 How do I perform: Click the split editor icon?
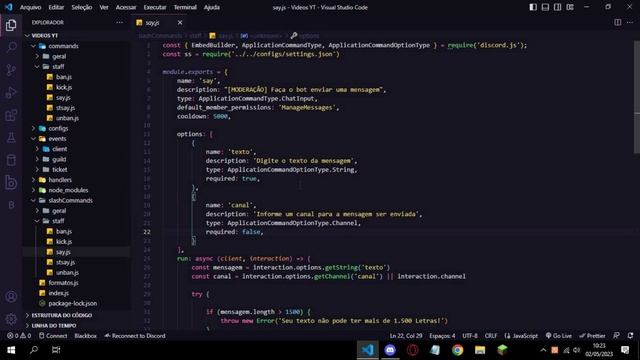tap(618, 22)
